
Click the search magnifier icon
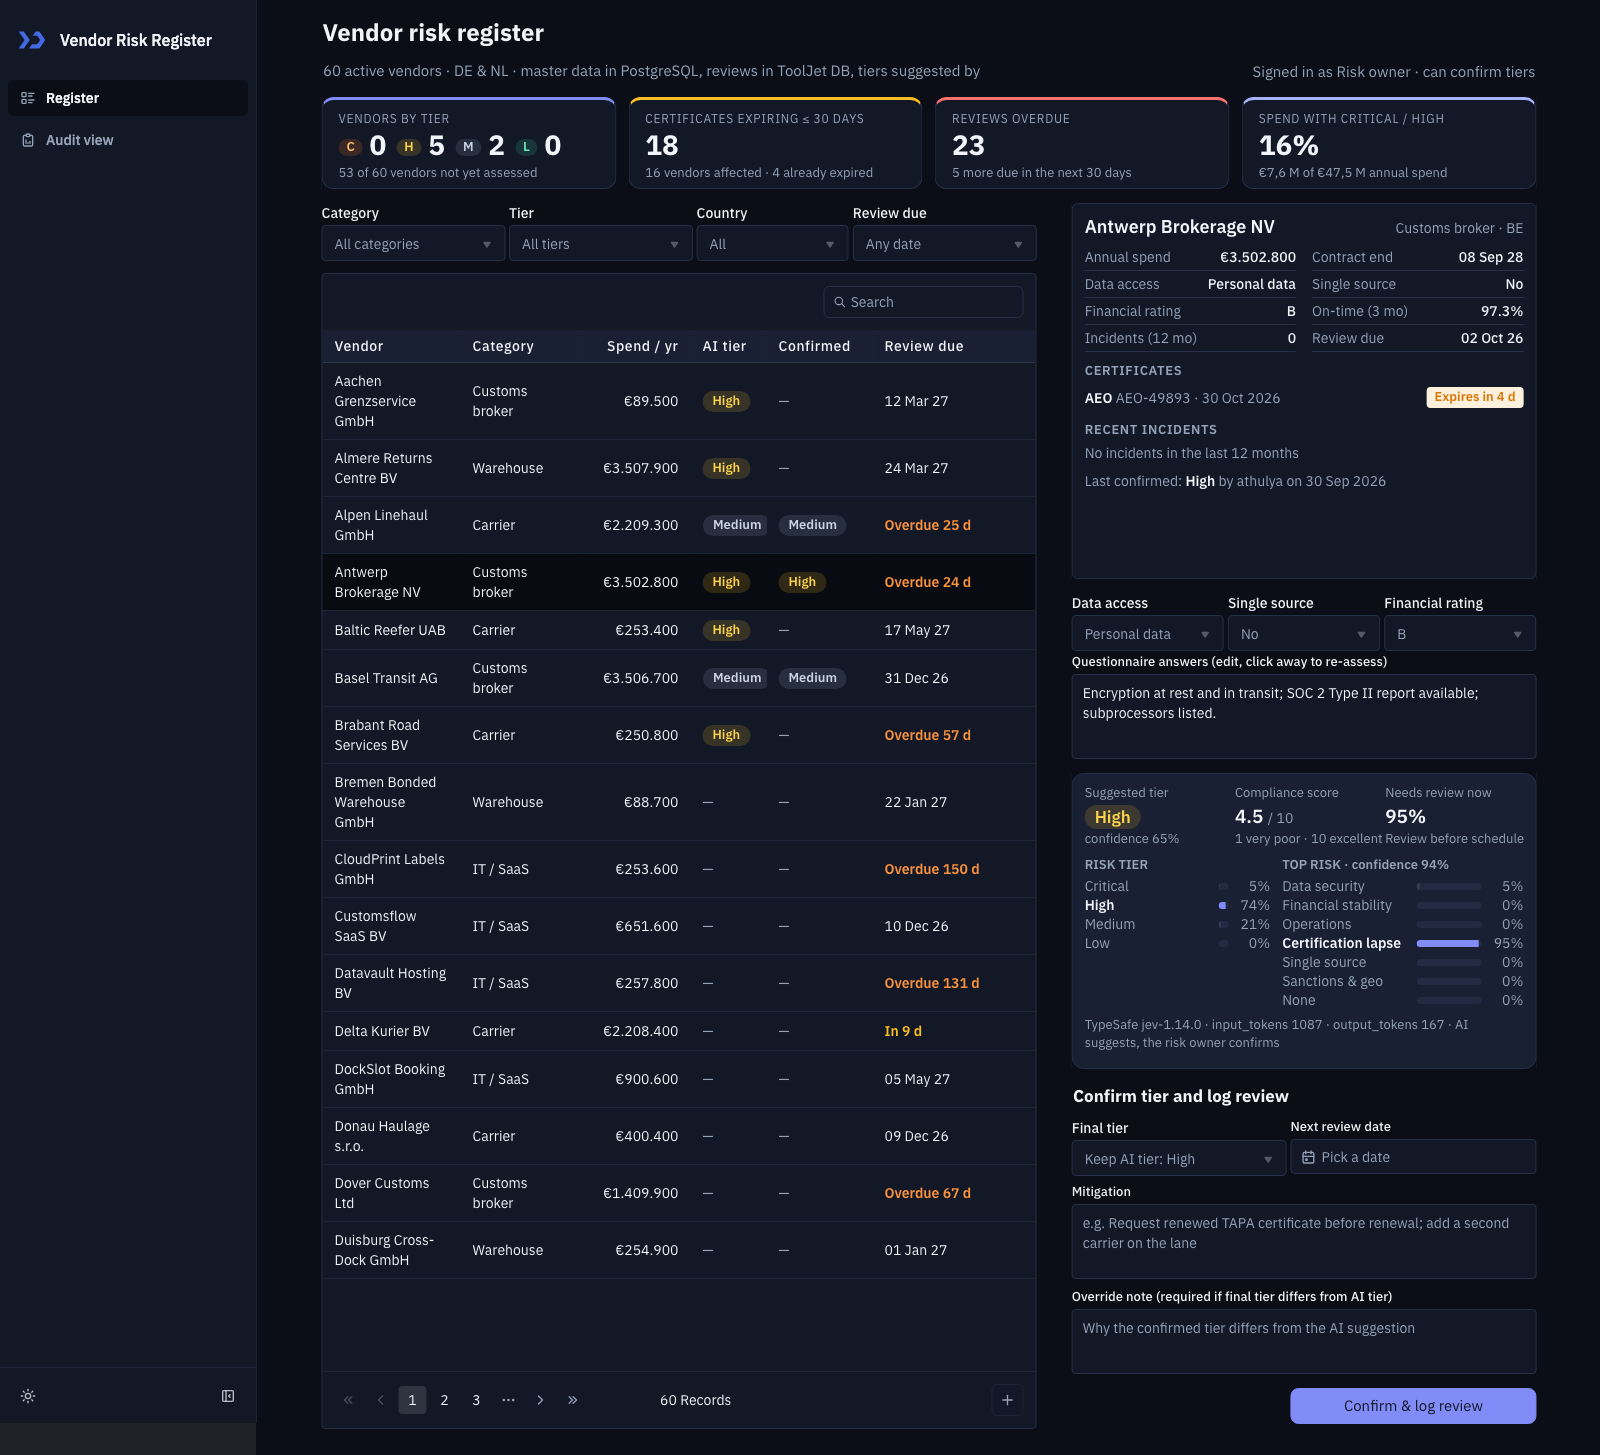click(840, 302)
